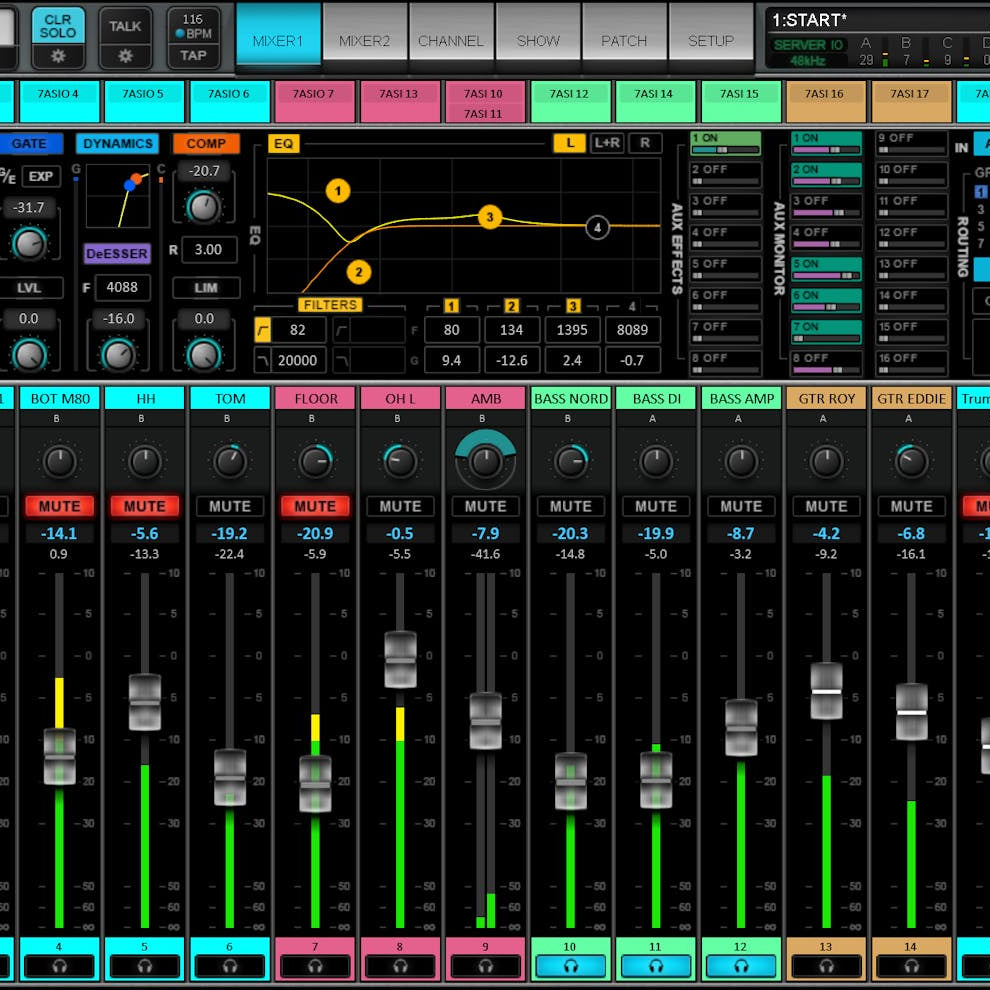Click the GTR EDDIE channel fader
This screenshot has width=990, height=990.
coord(911,713)
